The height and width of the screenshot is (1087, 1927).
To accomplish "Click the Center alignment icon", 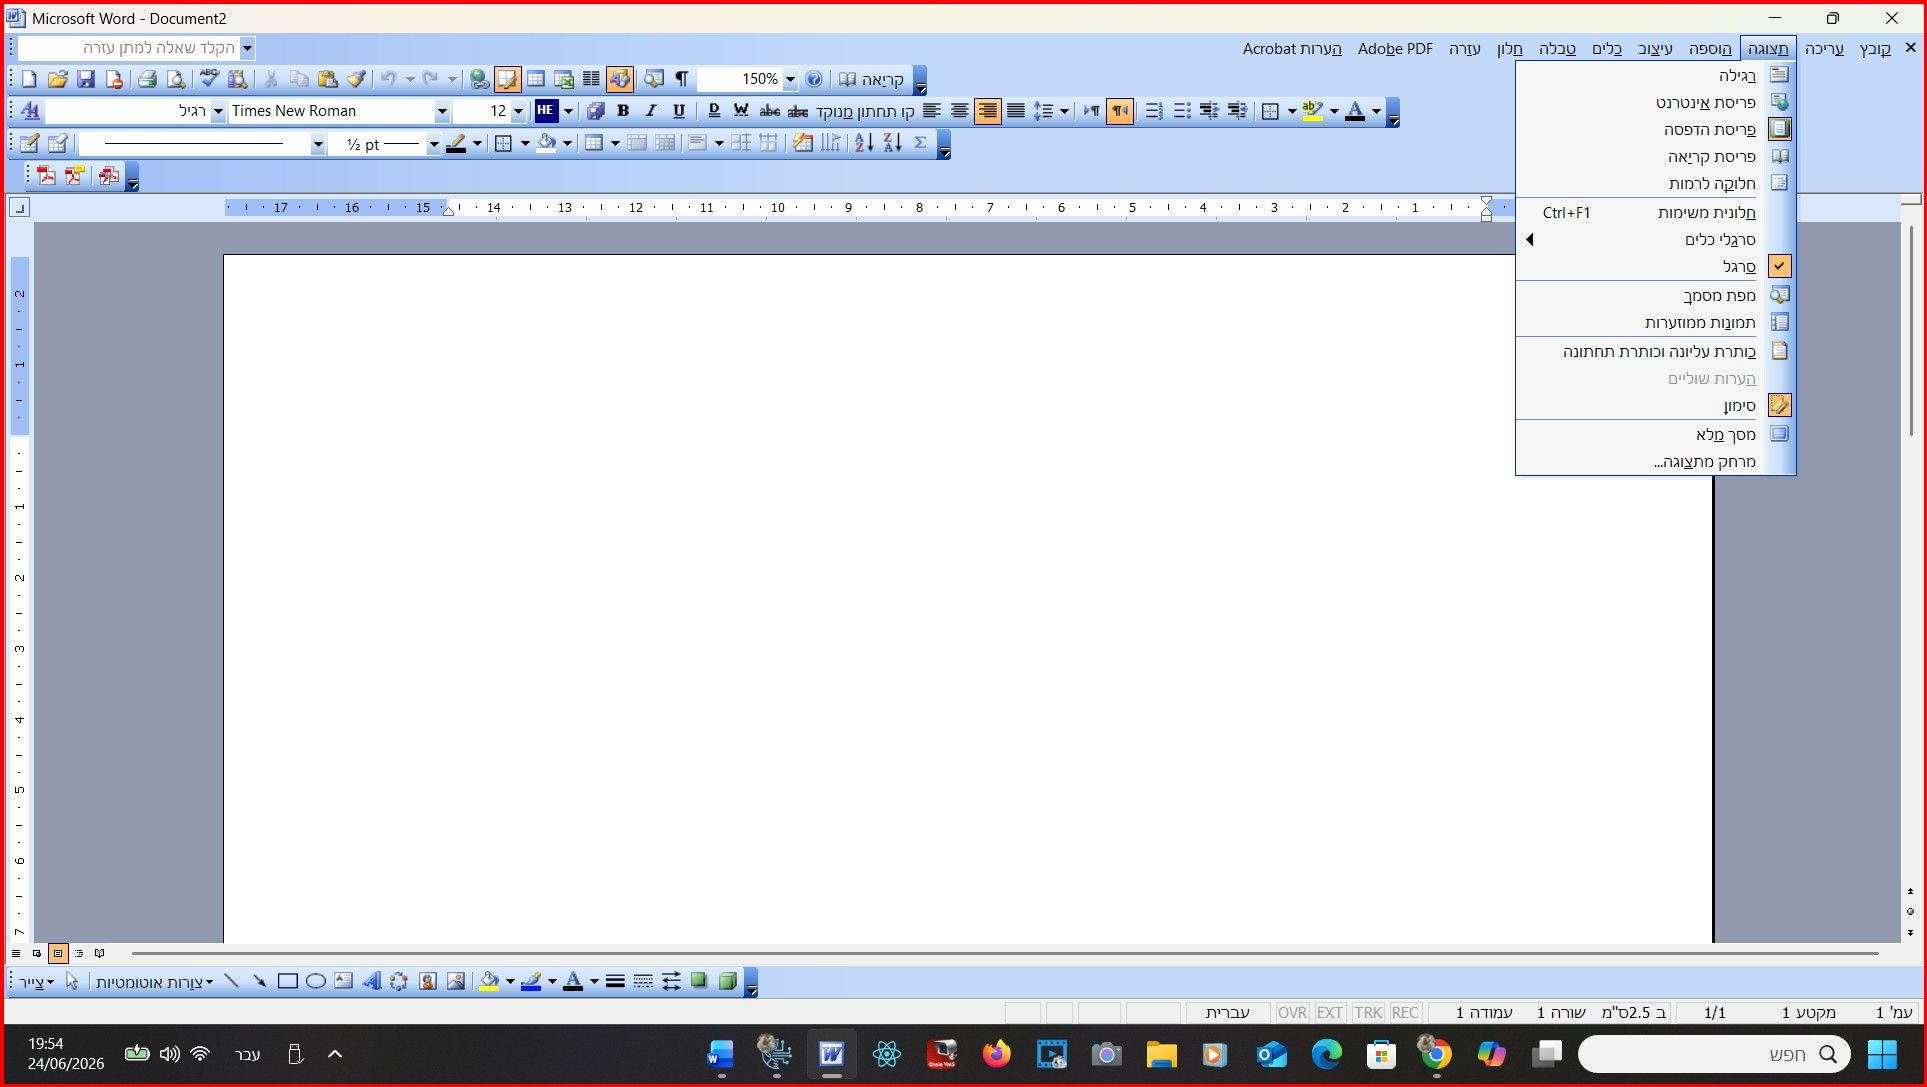I will 959,111.
